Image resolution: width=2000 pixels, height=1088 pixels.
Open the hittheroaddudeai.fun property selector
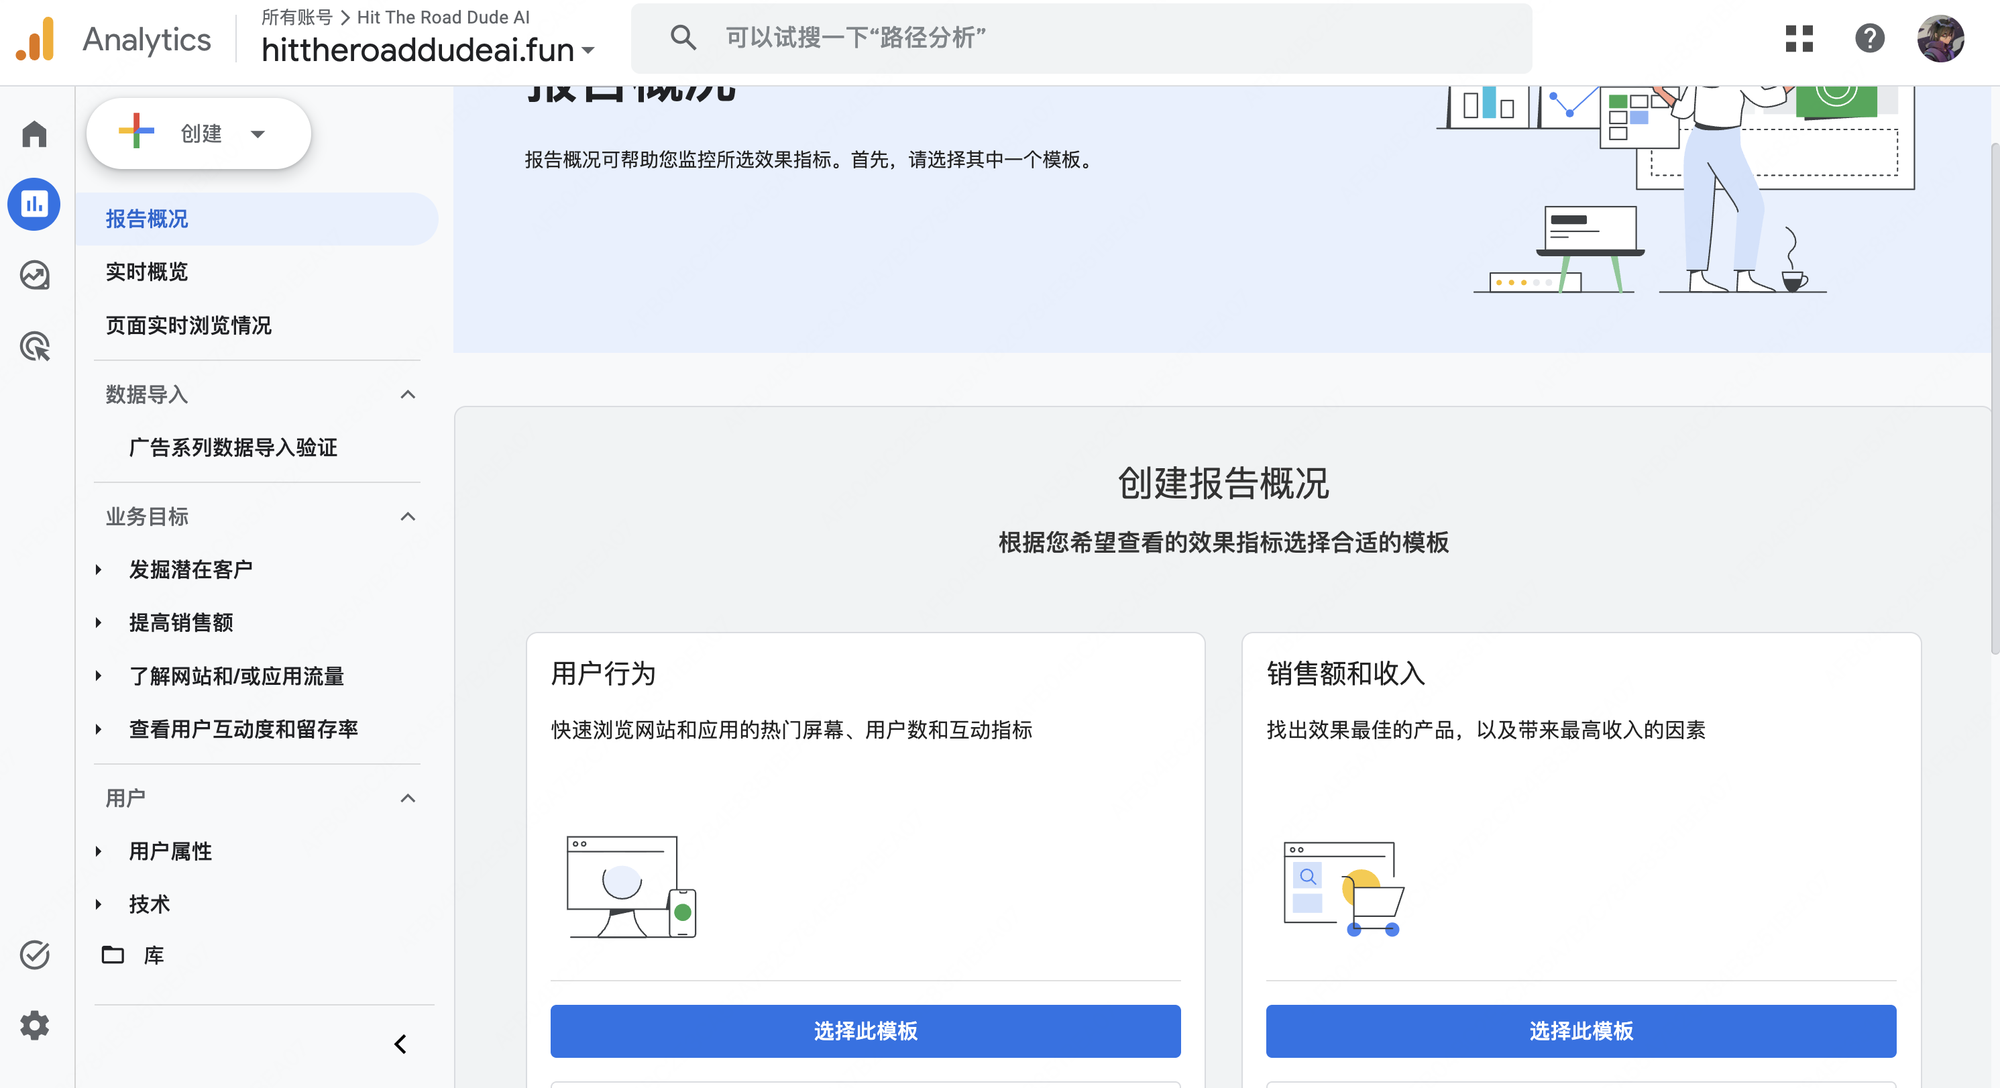pos(428,50)
